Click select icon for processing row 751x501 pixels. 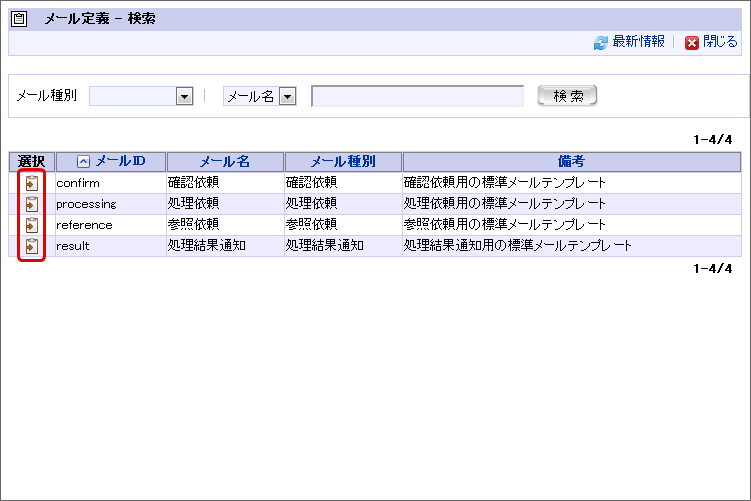click(x=32, y=204)
